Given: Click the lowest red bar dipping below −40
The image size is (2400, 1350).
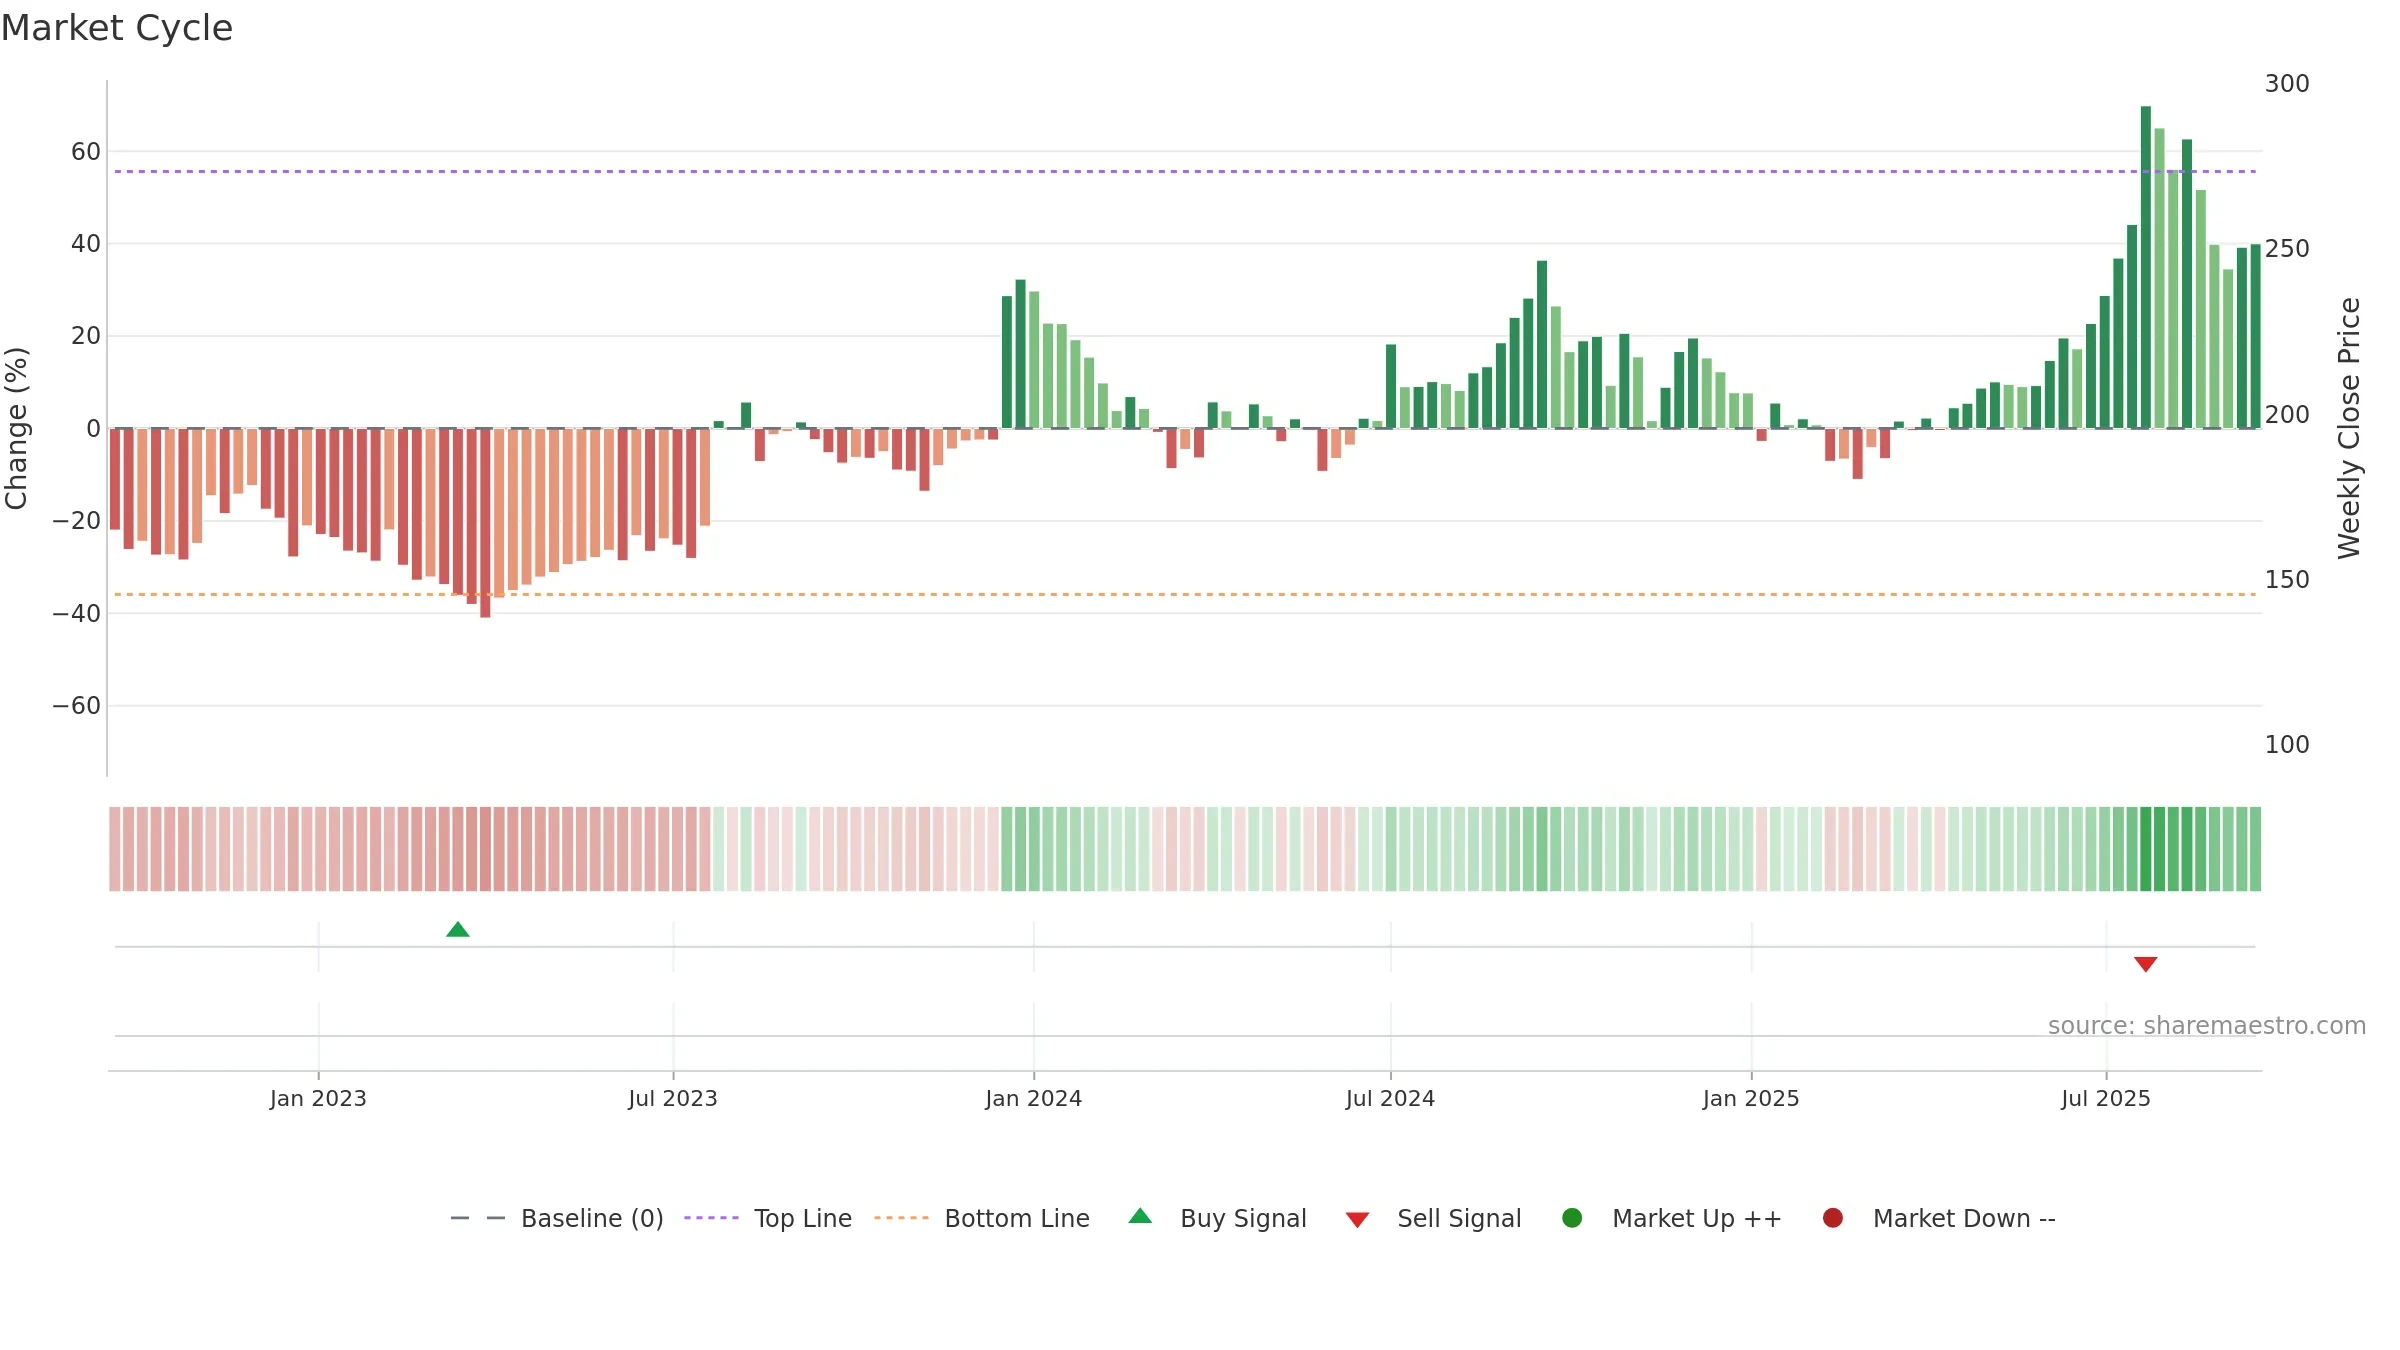Looking at the screenshot, I should [x=485, y=523].
